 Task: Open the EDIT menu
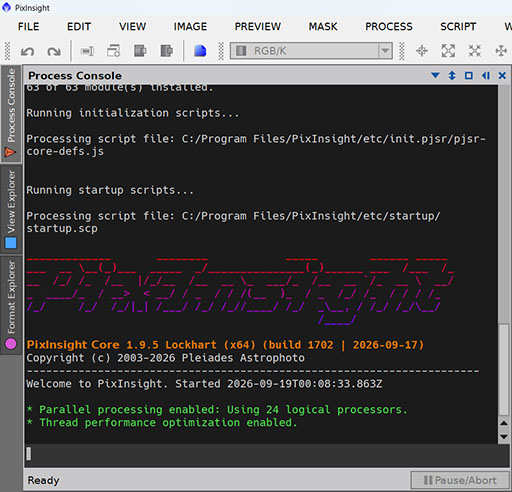pyautogui.click(x=79, y=26)
